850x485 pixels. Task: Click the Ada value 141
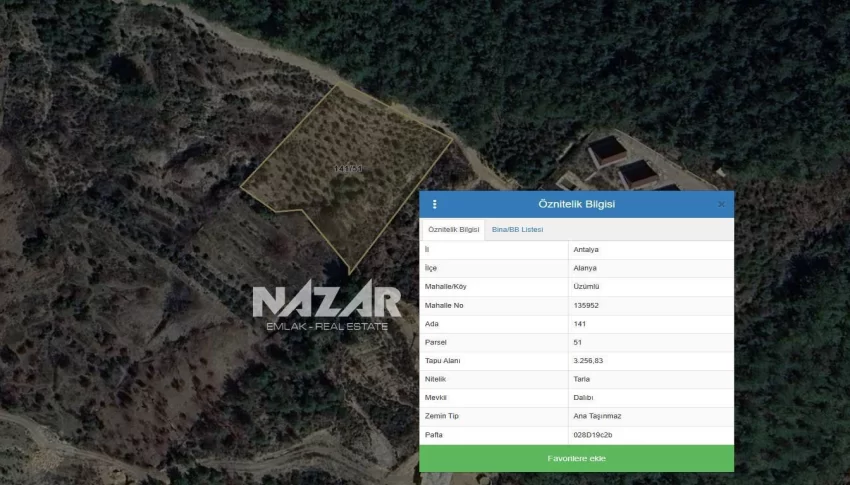click(x=580, y=323)
